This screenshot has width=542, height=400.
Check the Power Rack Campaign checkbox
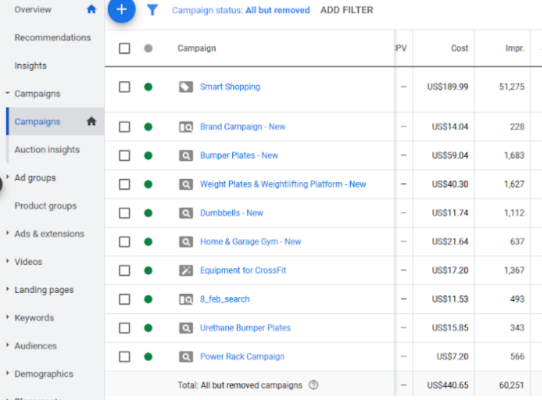(x=124, y=356)
